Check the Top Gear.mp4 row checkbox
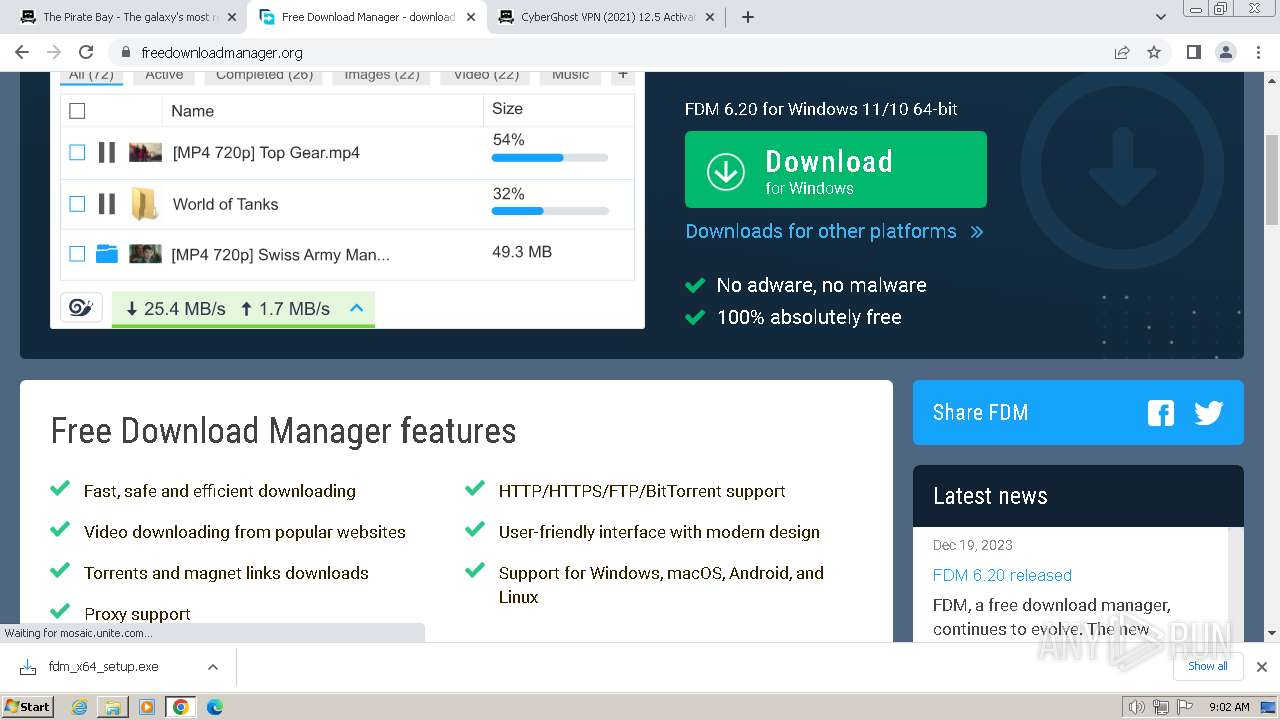 pyautogui.click(x=77, y=152)
